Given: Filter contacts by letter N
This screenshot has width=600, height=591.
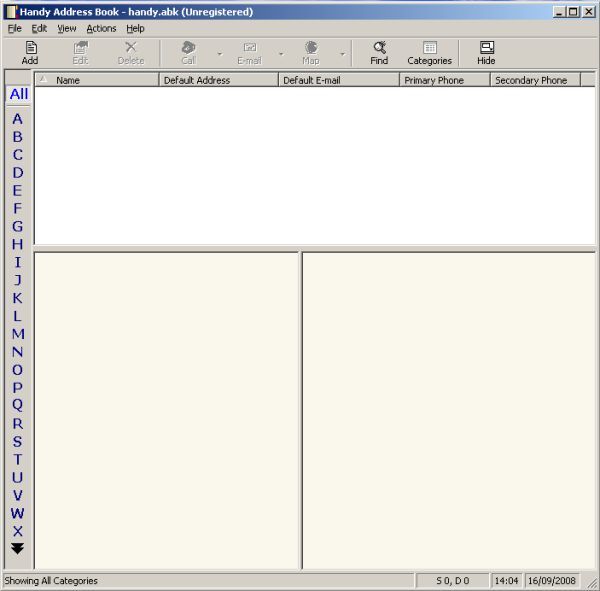Looking at the screenshot, I should point(18,352).
